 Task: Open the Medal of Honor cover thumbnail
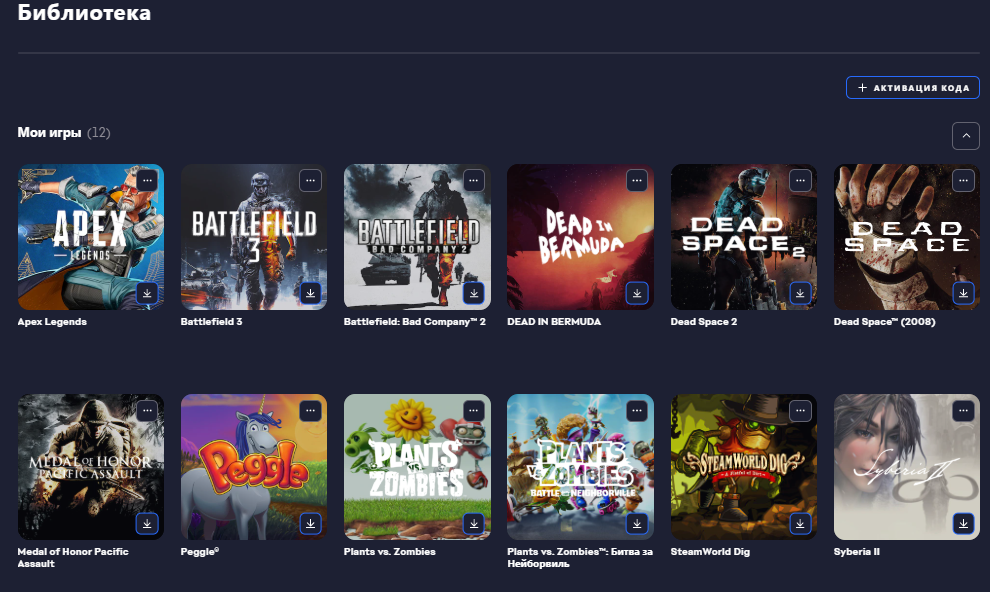pyautogui.click(x=91, y=467)
